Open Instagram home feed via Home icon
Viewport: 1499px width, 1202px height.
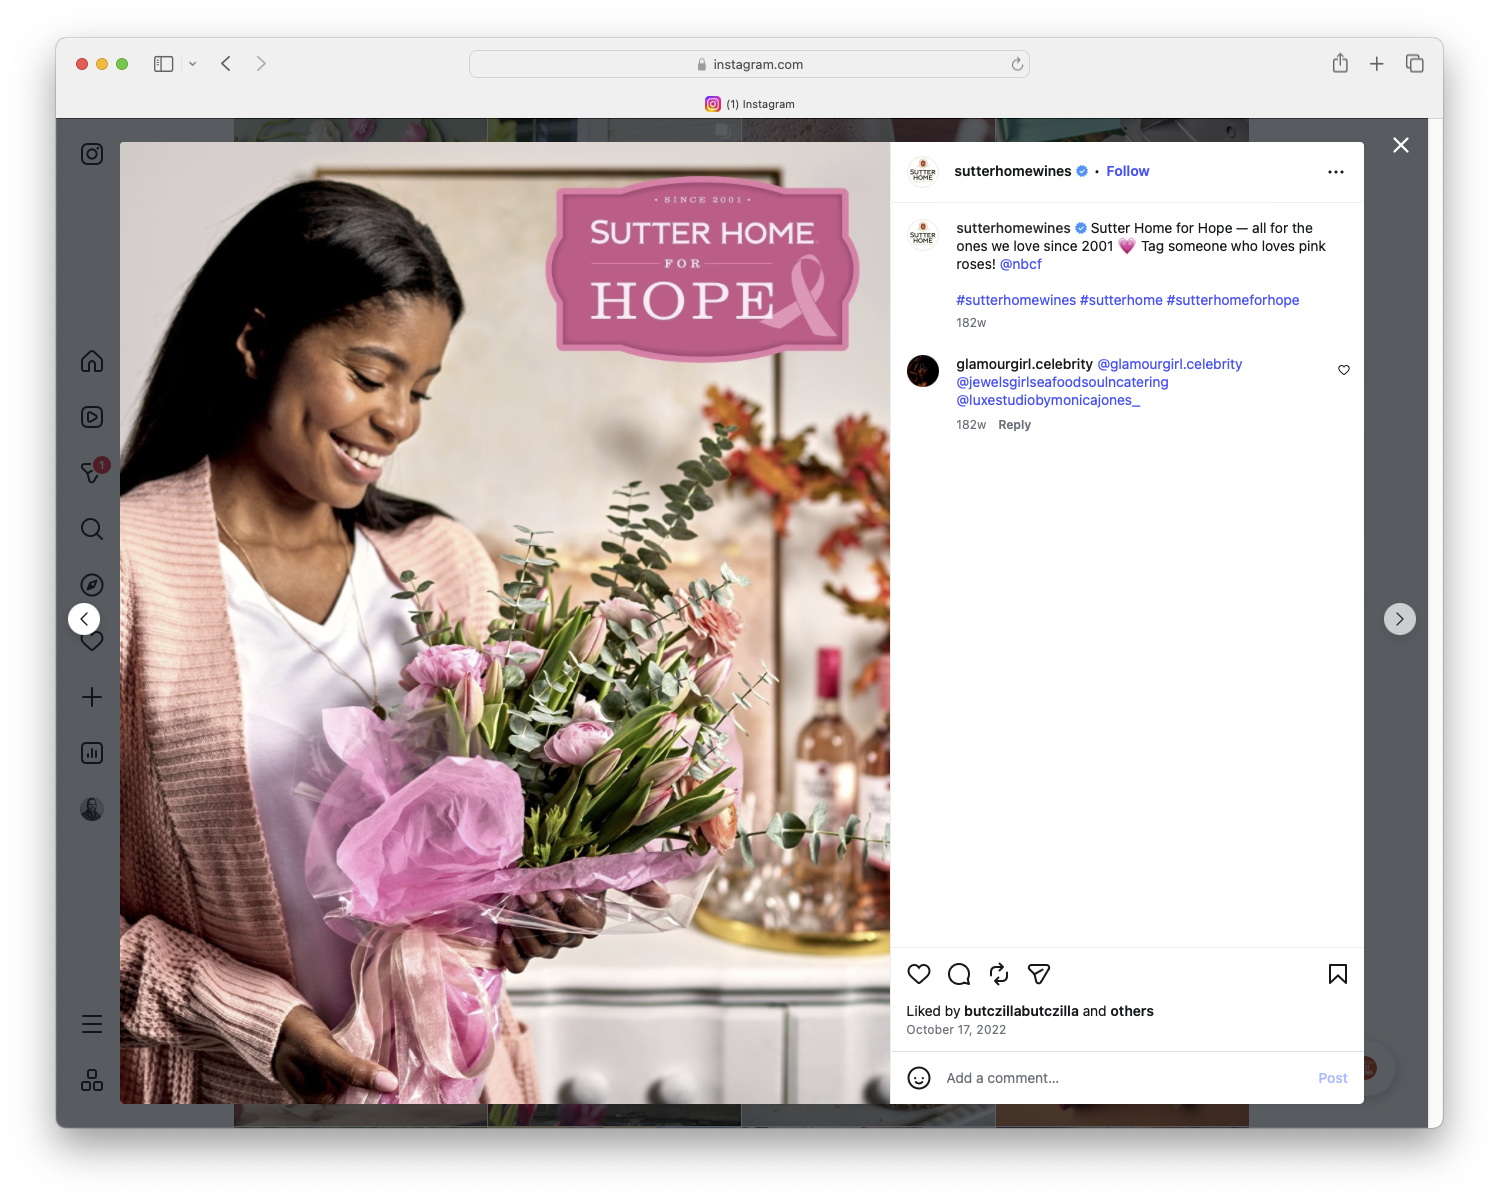pyautogui.click(x=91, y=361)
